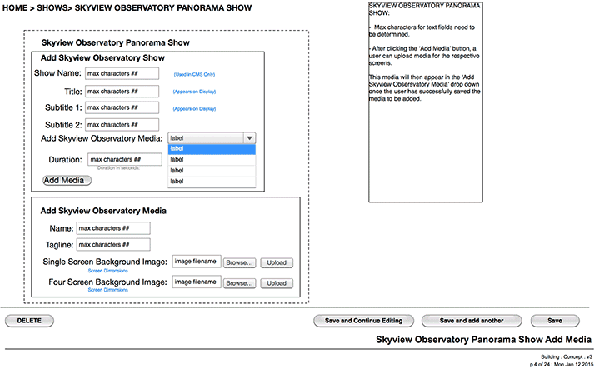600x389 pixels.
Task: Click into the Subtitle 2 field
Action: tap(122, 125)
